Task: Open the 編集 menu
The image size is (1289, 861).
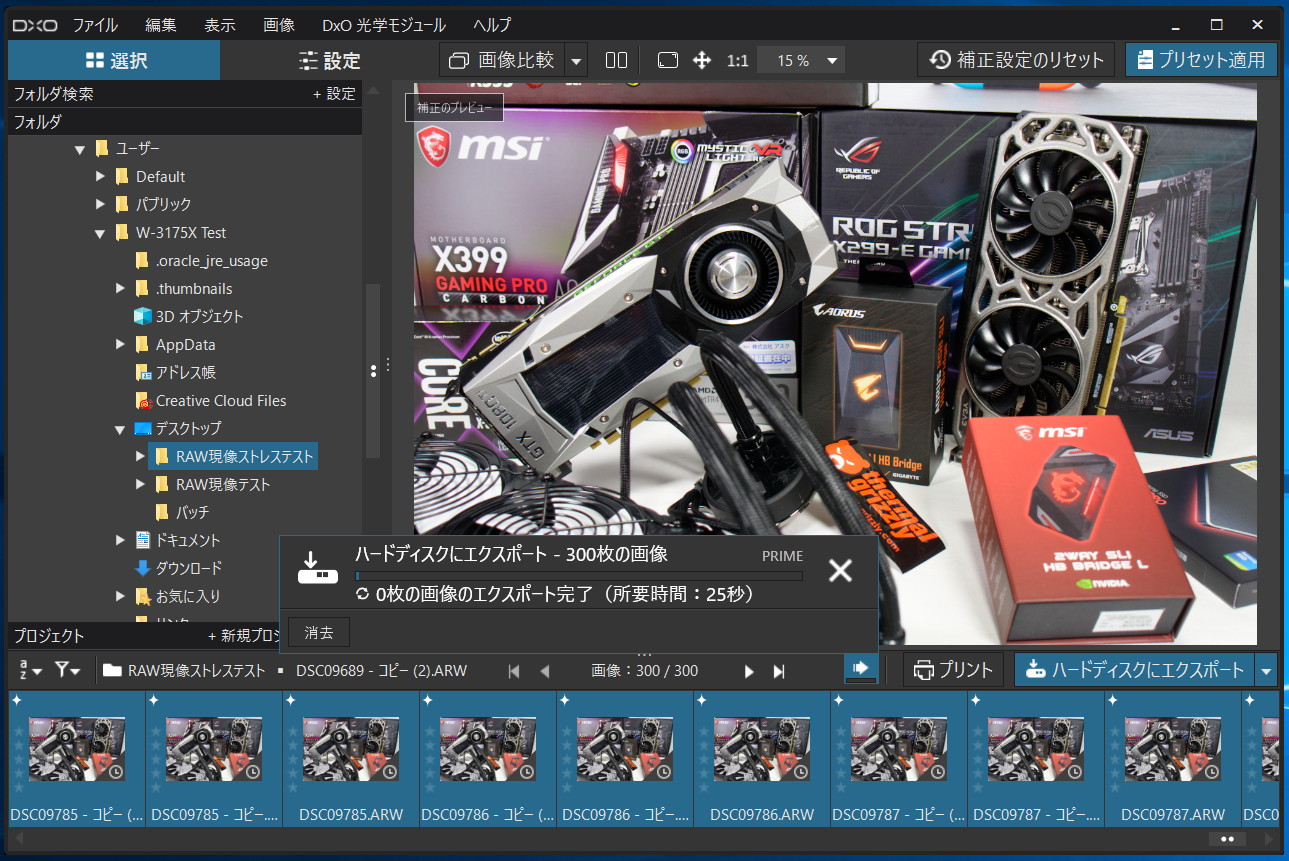Action: click(x=162, y=25)
